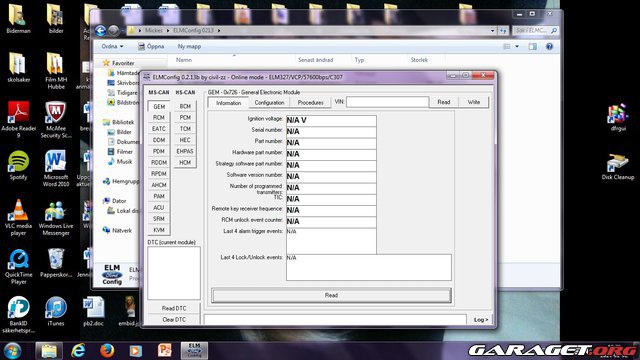Open Firefox from the taskbar
The height and width of the screenshot is (360, 640).
(107, 351)
